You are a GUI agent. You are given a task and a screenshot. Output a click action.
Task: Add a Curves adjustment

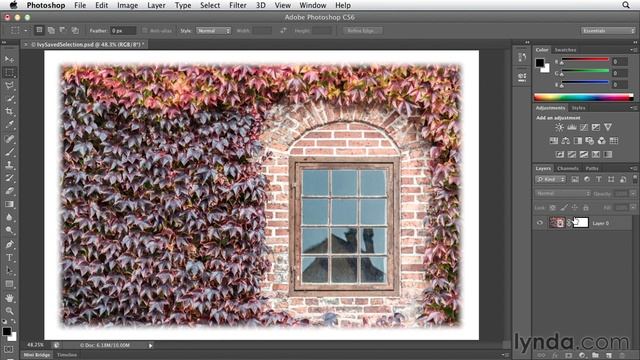[x=584, y=127]
